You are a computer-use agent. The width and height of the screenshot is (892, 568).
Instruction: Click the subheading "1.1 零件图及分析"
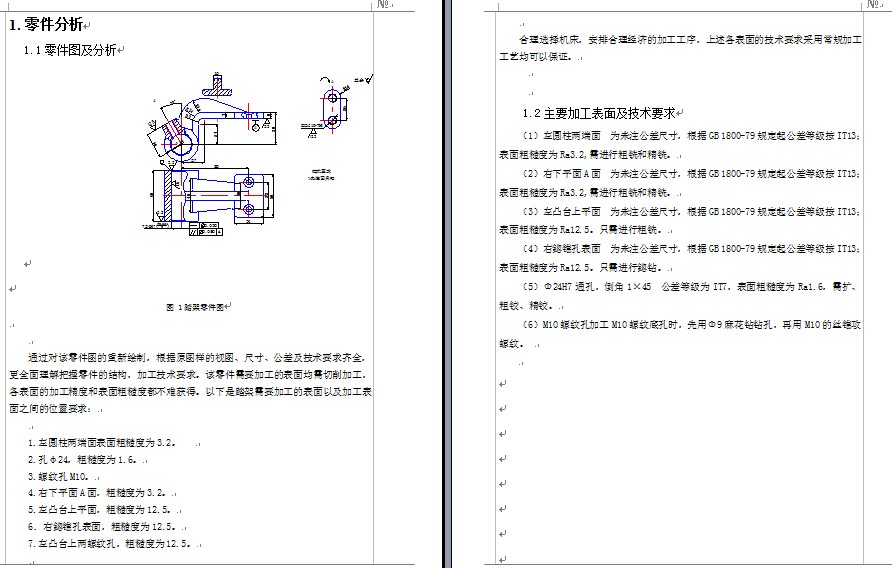[70, 50]
